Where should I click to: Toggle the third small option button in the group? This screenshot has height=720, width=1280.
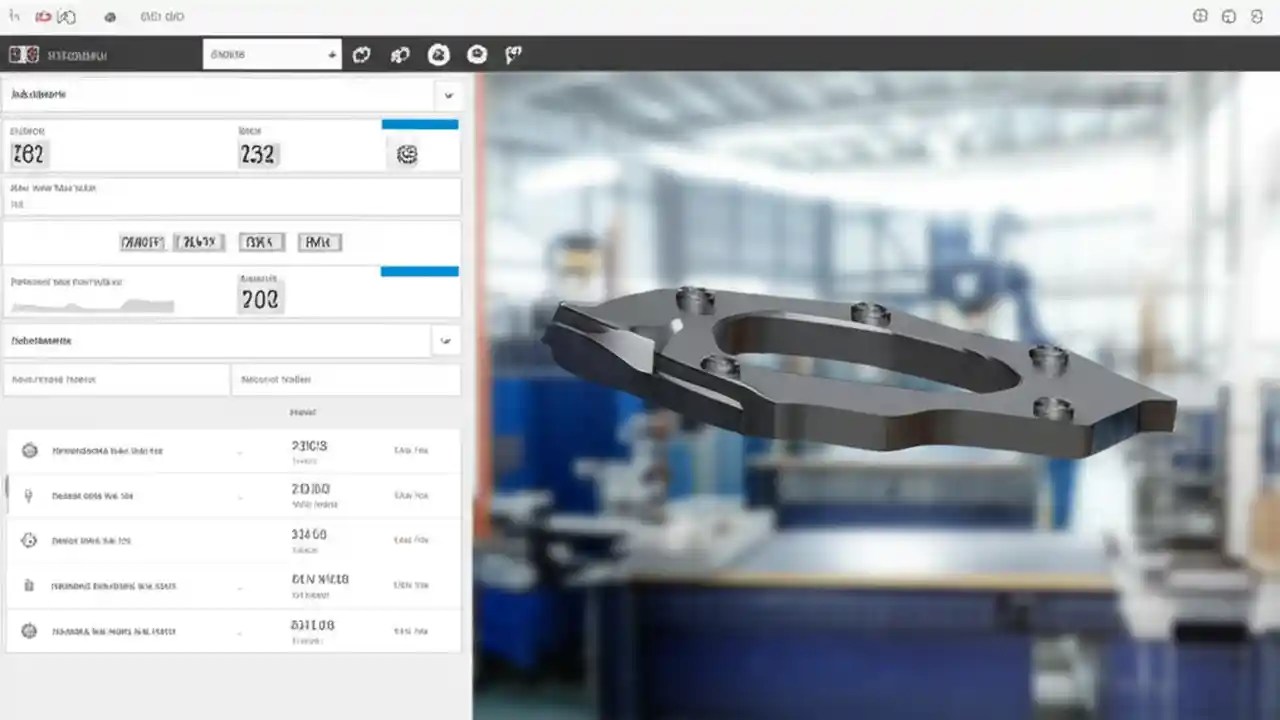tap(262, 241)
